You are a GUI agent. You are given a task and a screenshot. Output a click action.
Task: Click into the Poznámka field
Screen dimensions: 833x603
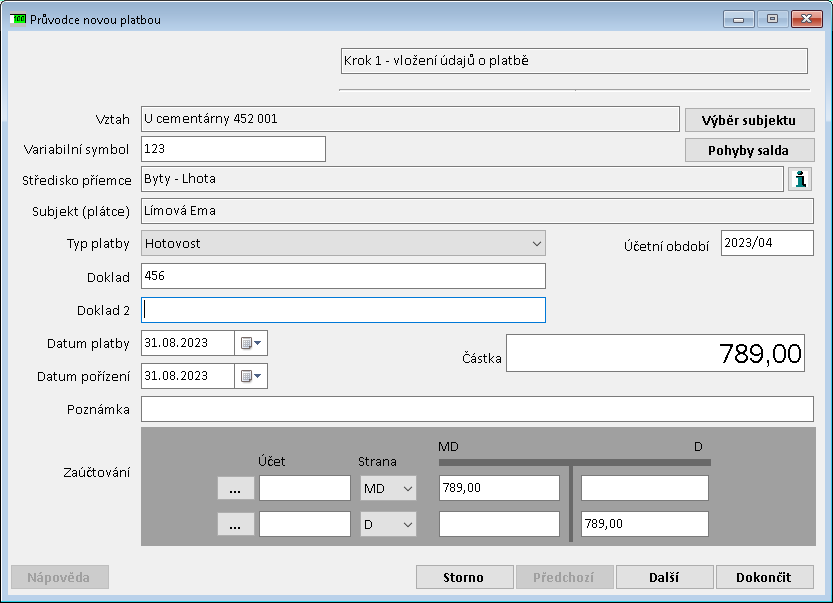click(x=477, y=409)
